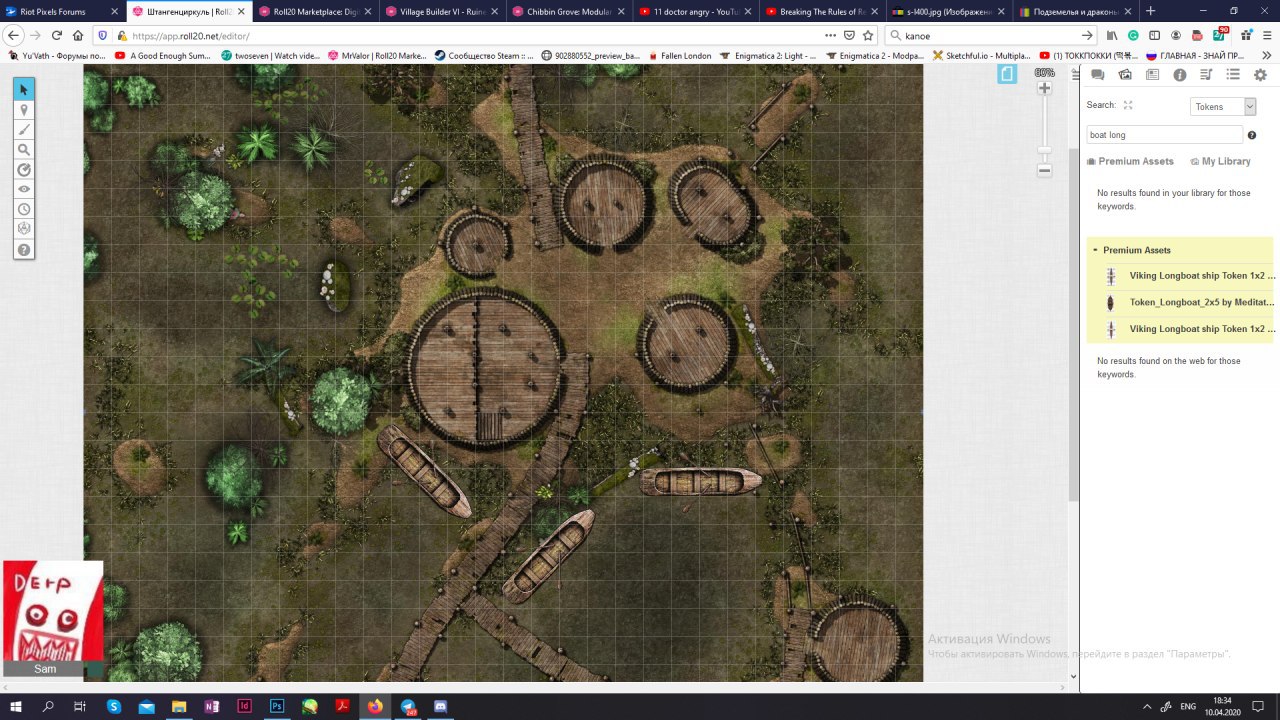1280x720 pixels.
Task: Click the 'boat long' search field
Action: click(x=1165, y=135)
